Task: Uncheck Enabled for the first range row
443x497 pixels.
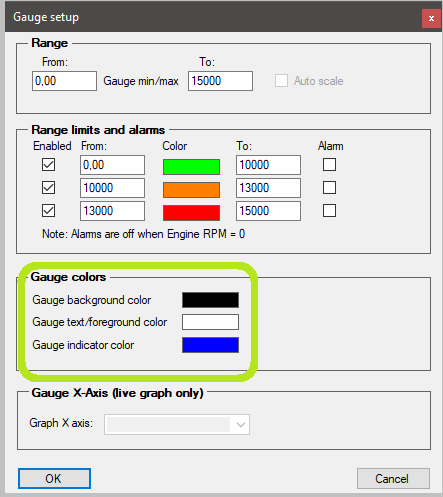Action: coord(48,165)
